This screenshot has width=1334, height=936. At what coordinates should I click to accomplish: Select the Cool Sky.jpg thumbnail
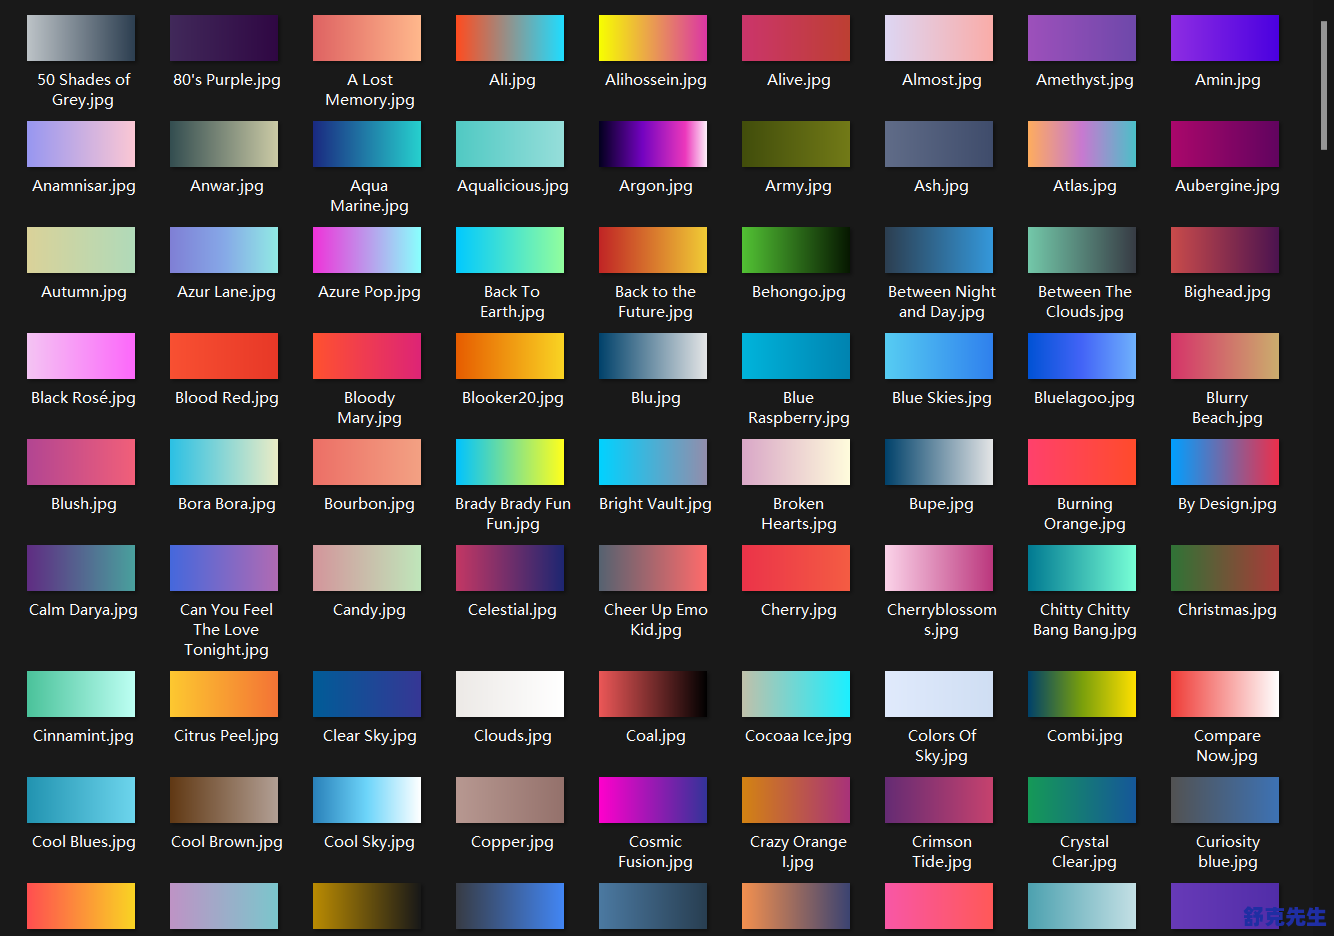click(367, 800)
